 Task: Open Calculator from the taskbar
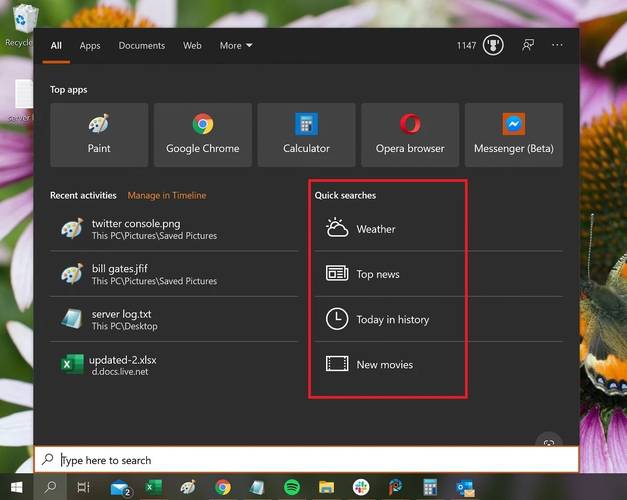pos(430,487)
